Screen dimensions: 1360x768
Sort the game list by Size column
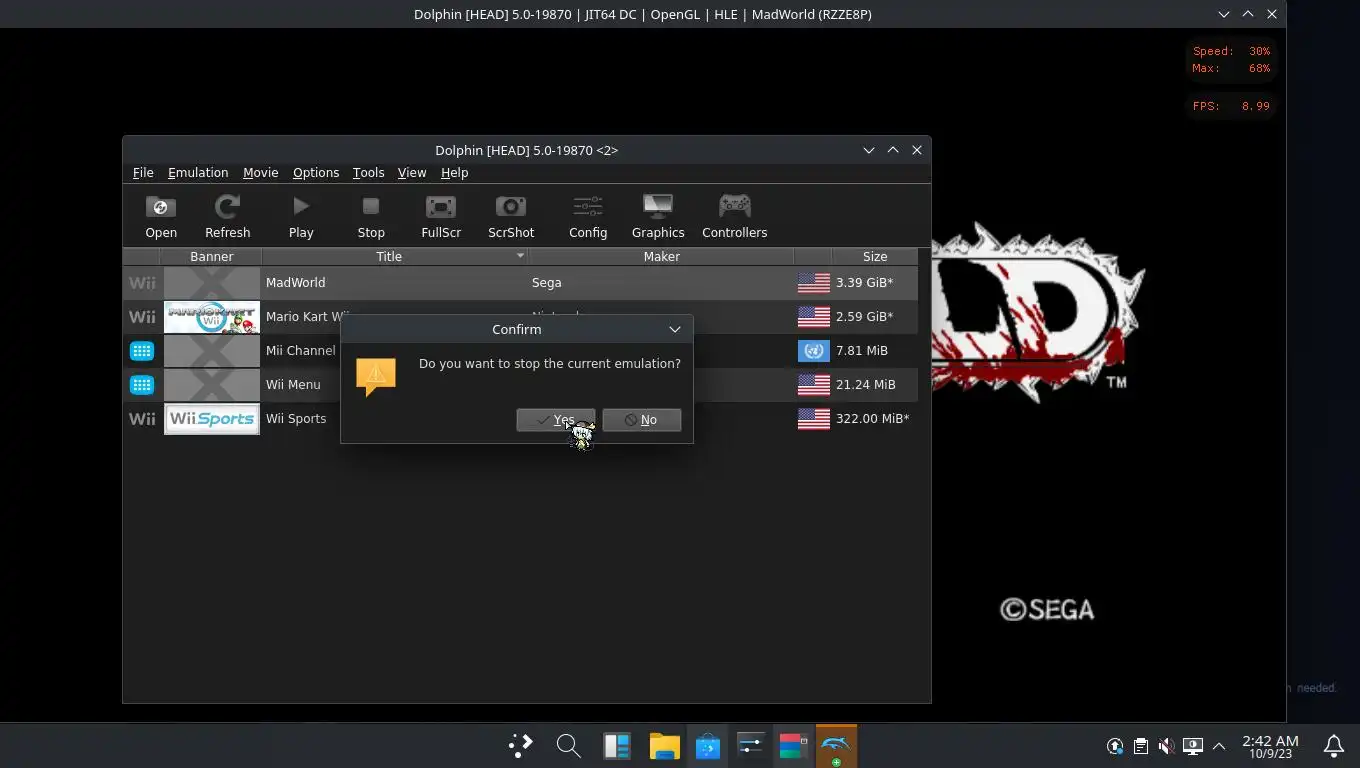[874, 257]
